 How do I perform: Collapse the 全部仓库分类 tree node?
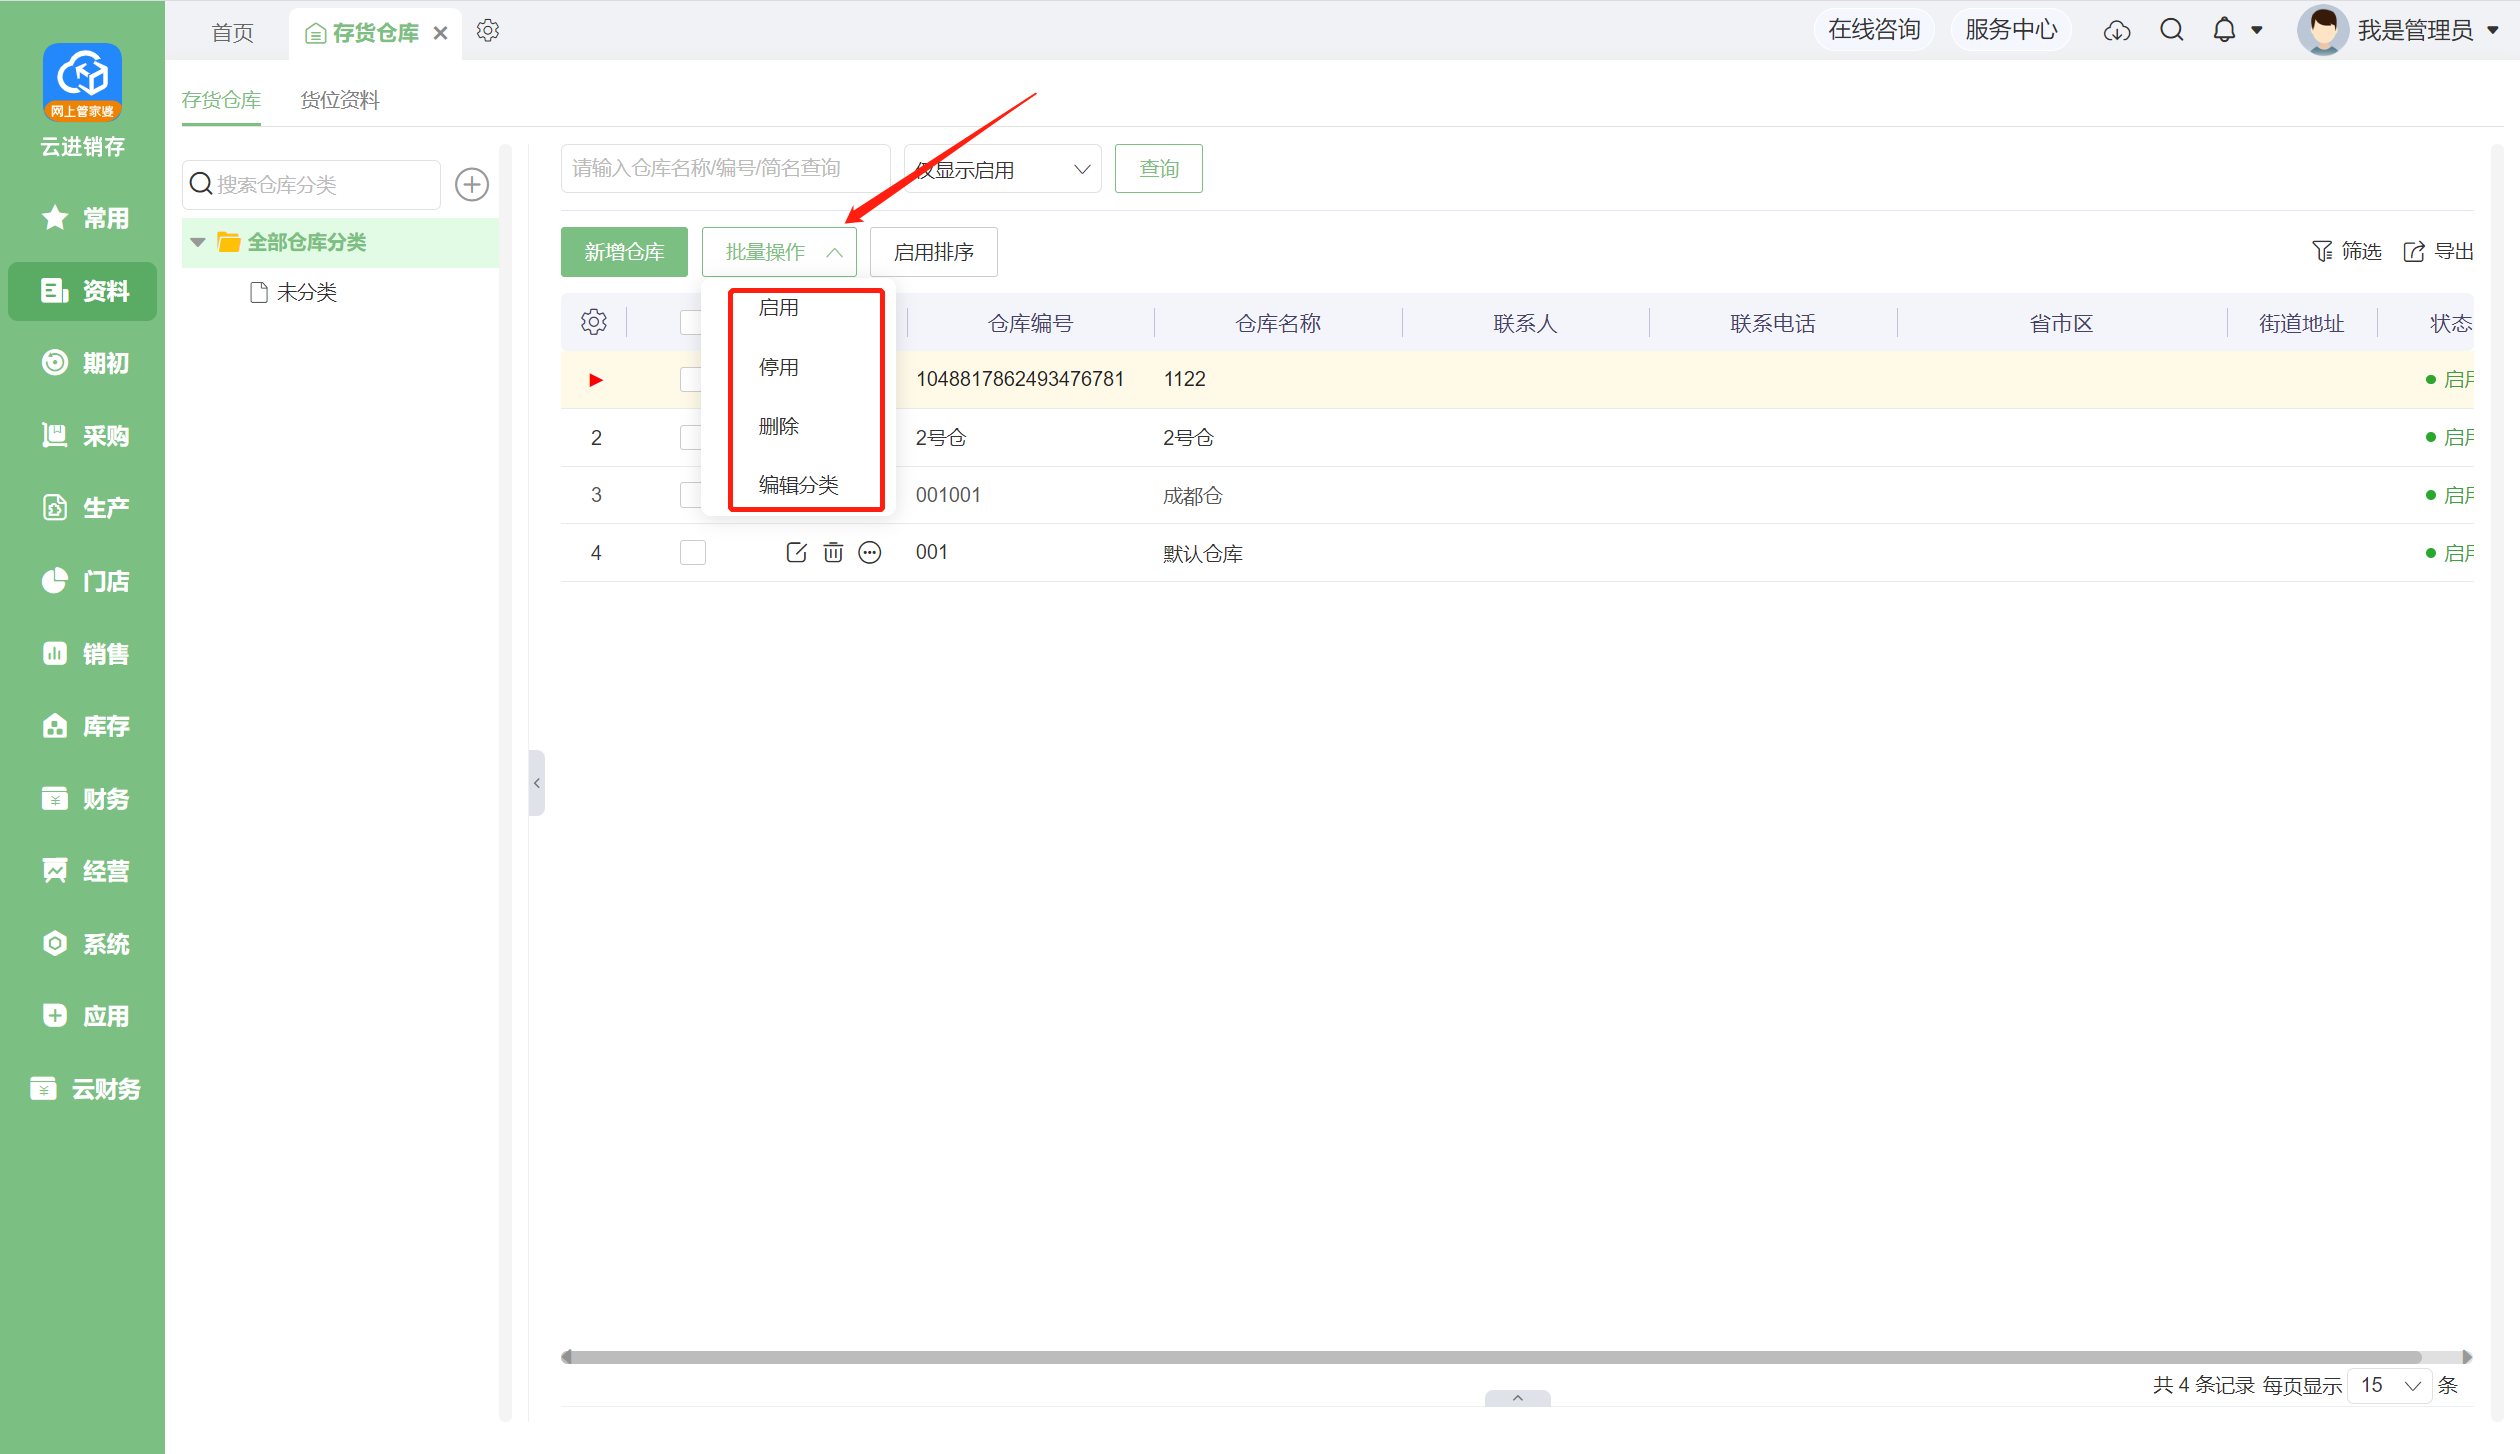pyautogui.click(x=198, y=242)
